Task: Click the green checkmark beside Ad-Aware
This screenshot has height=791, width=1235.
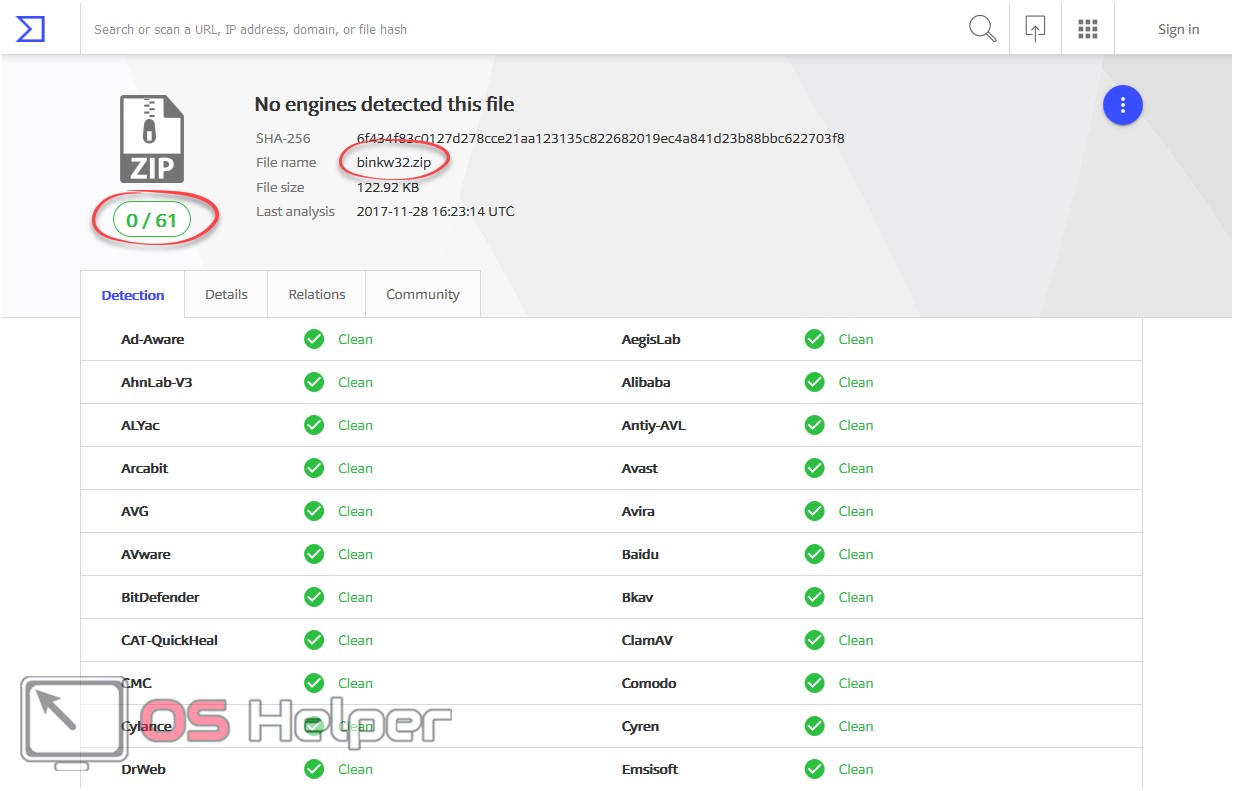Action: click(314, 340)
